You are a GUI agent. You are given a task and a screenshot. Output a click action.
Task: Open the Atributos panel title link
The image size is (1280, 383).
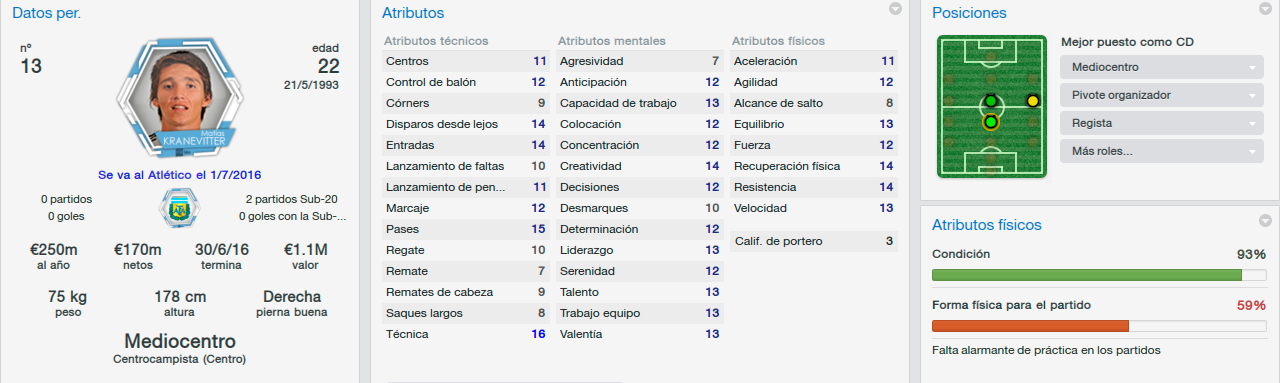click(x=413, y=13)
